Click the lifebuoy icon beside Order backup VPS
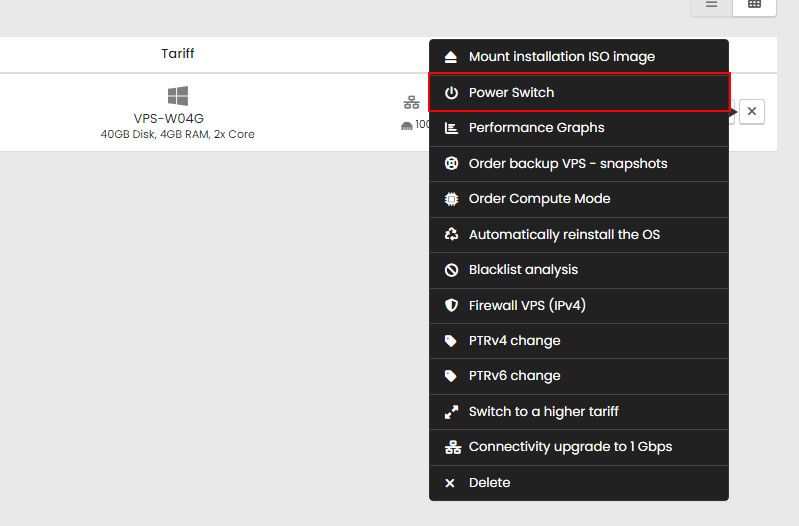799x526 pixels. click(x=451, y=164)
